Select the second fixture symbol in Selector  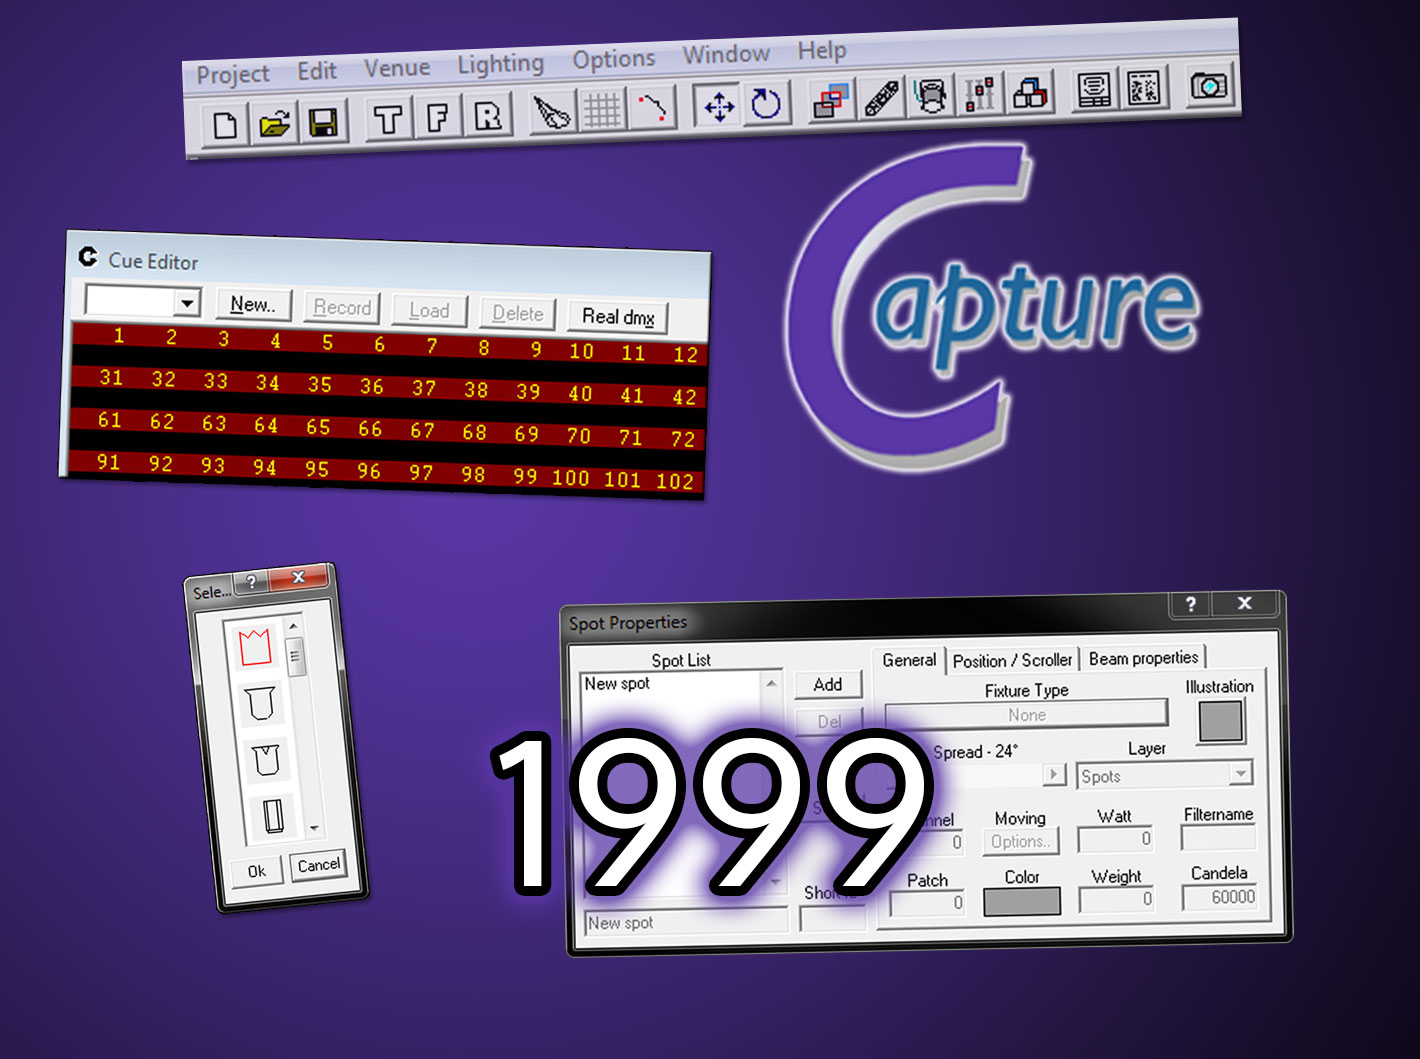coord(260,703)
